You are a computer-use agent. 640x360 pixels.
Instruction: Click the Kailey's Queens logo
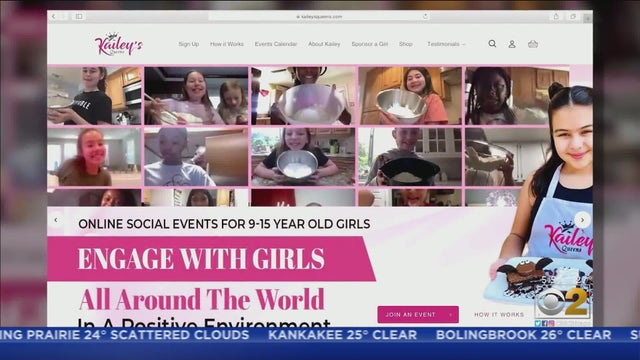click(118, 44)
